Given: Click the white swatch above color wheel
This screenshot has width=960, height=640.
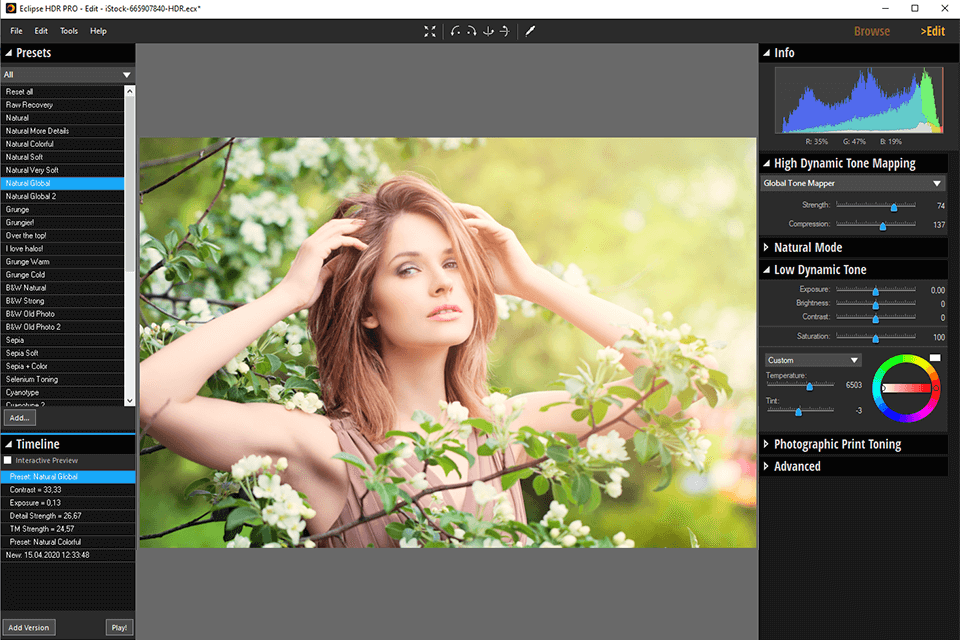Looking at the screenshot, I should click(935, 358).
